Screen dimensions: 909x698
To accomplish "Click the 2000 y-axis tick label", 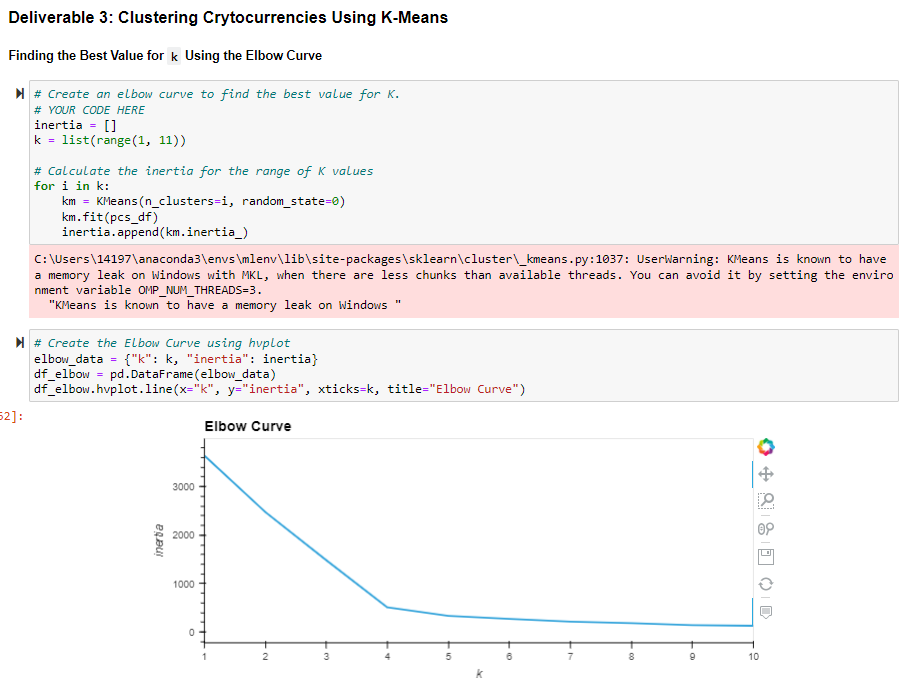I will pos(183,535).
